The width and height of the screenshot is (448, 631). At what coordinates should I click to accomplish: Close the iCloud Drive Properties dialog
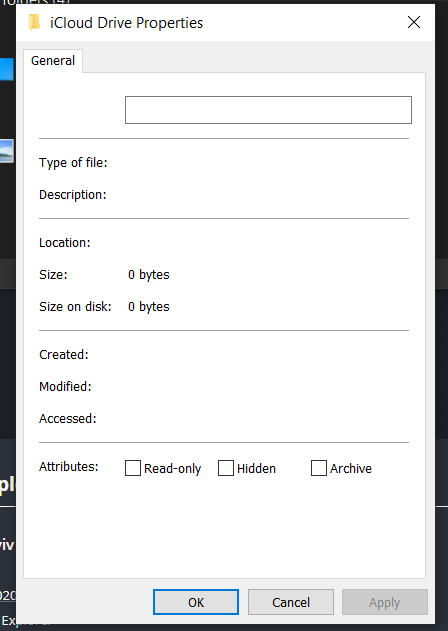pyautogui.click(x=414, y=22)
